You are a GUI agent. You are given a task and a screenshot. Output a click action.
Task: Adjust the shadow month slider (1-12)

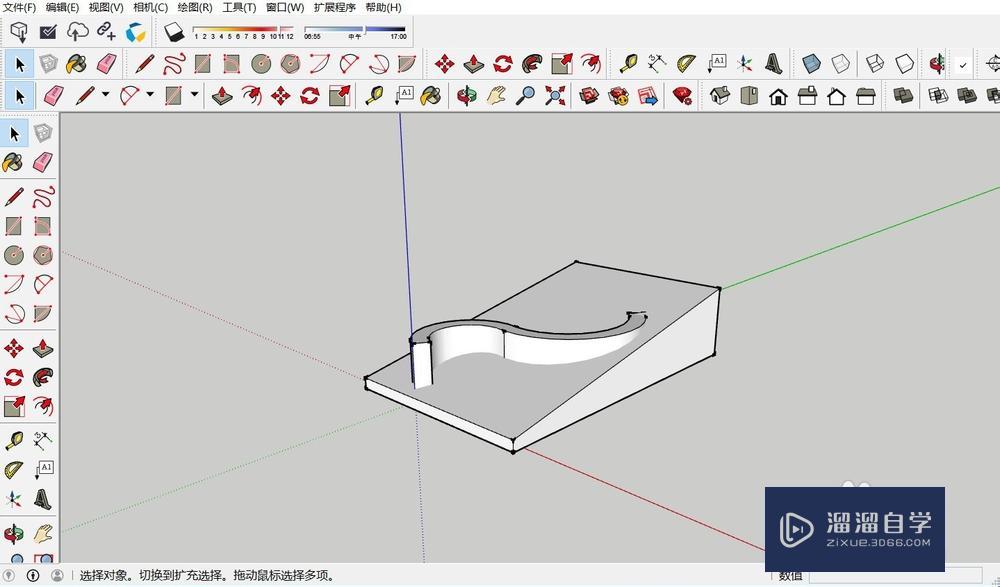[x=243, y=32]
